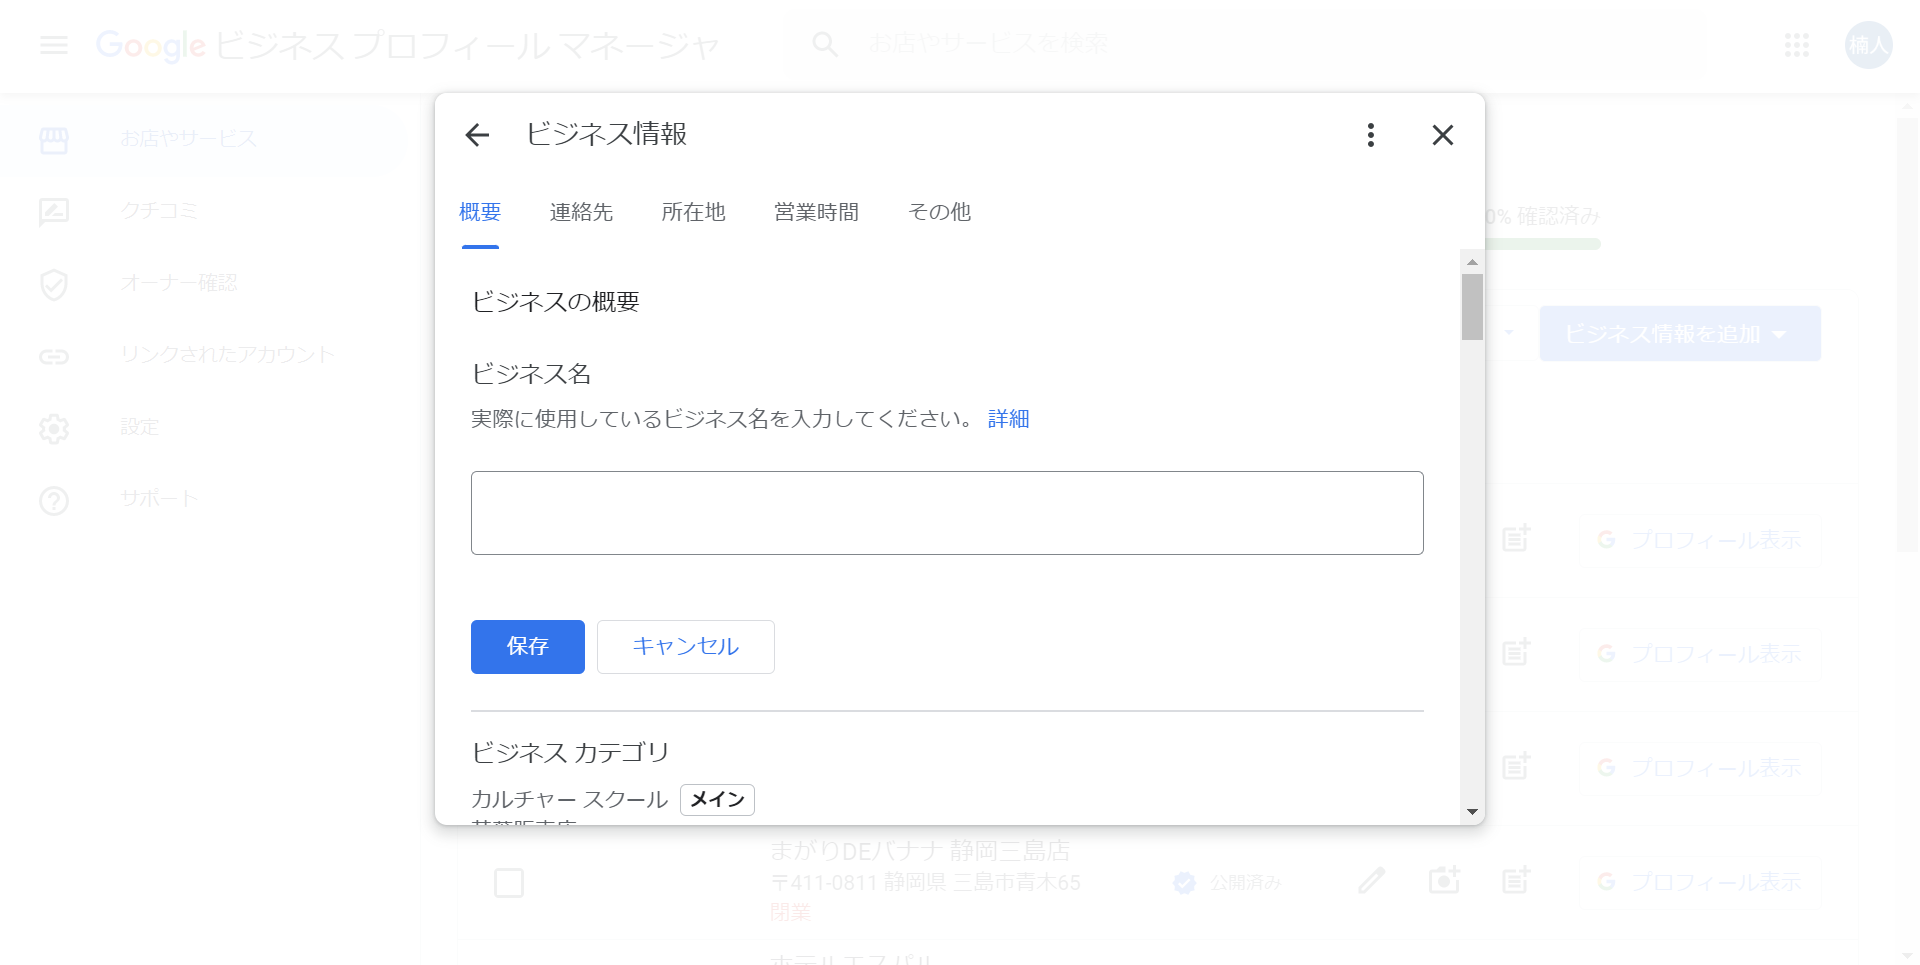Click the dialog scrollbar up arrow

(x=1472, y=262)
